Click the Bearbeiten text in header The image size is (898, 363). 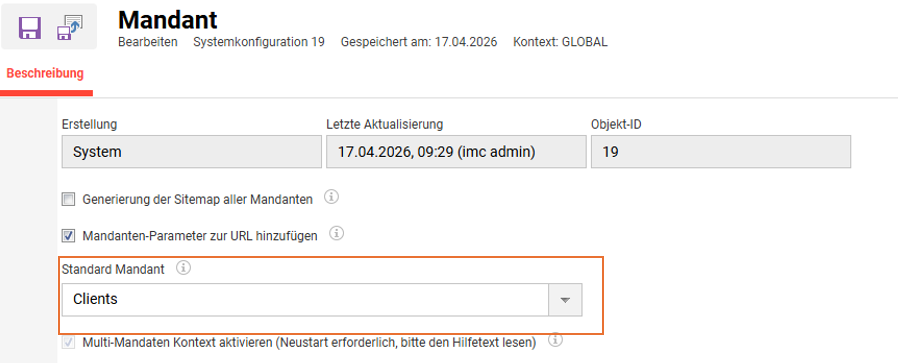(148, 42)
